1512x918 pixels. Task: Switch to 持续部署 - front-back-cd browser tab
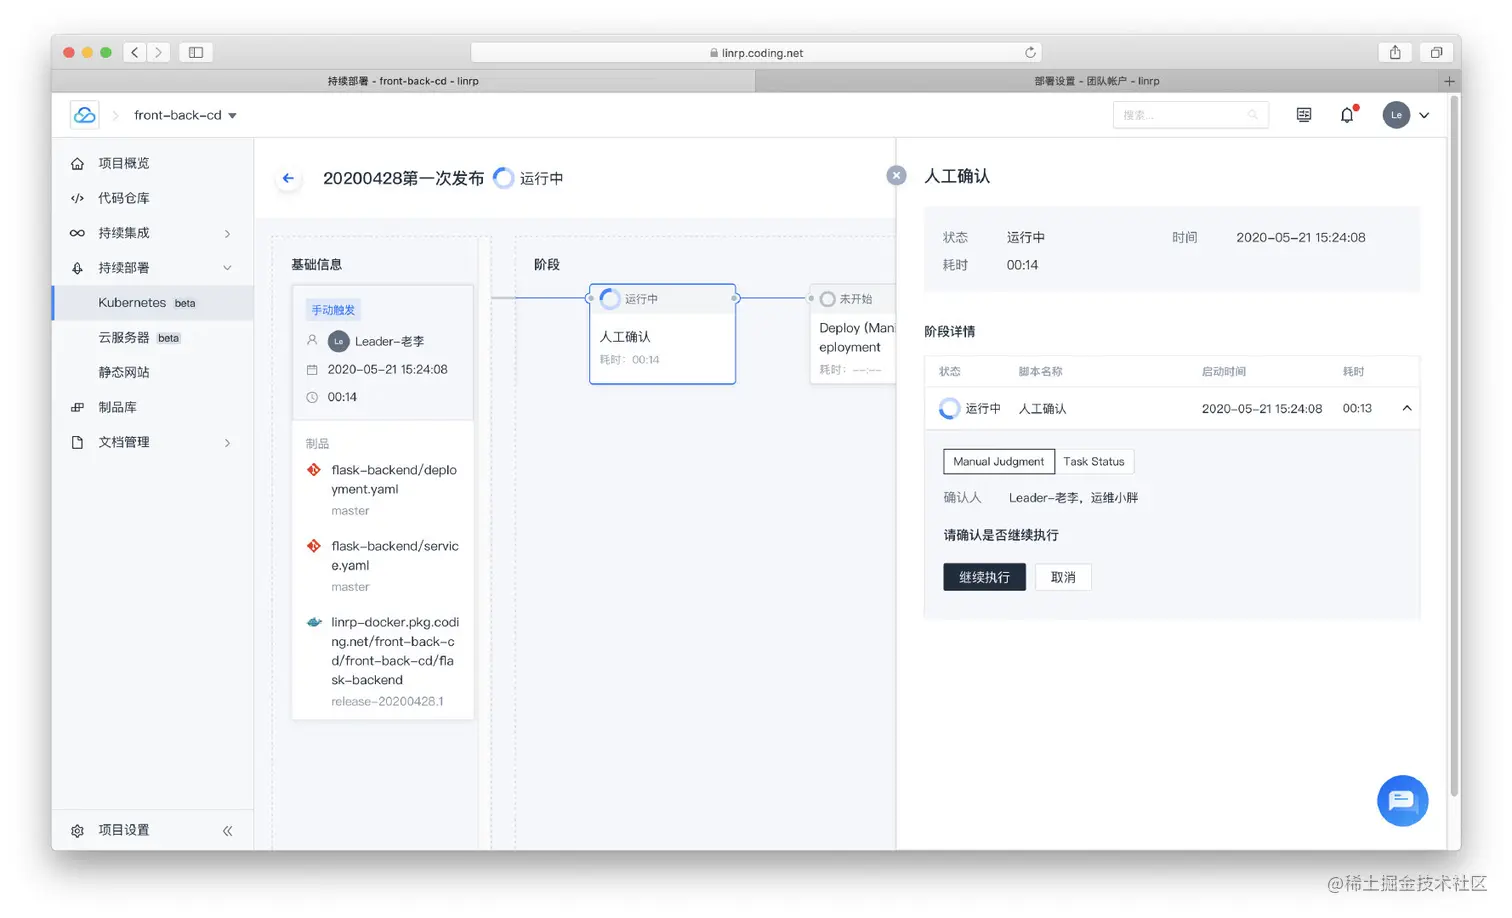click(403, 81)
